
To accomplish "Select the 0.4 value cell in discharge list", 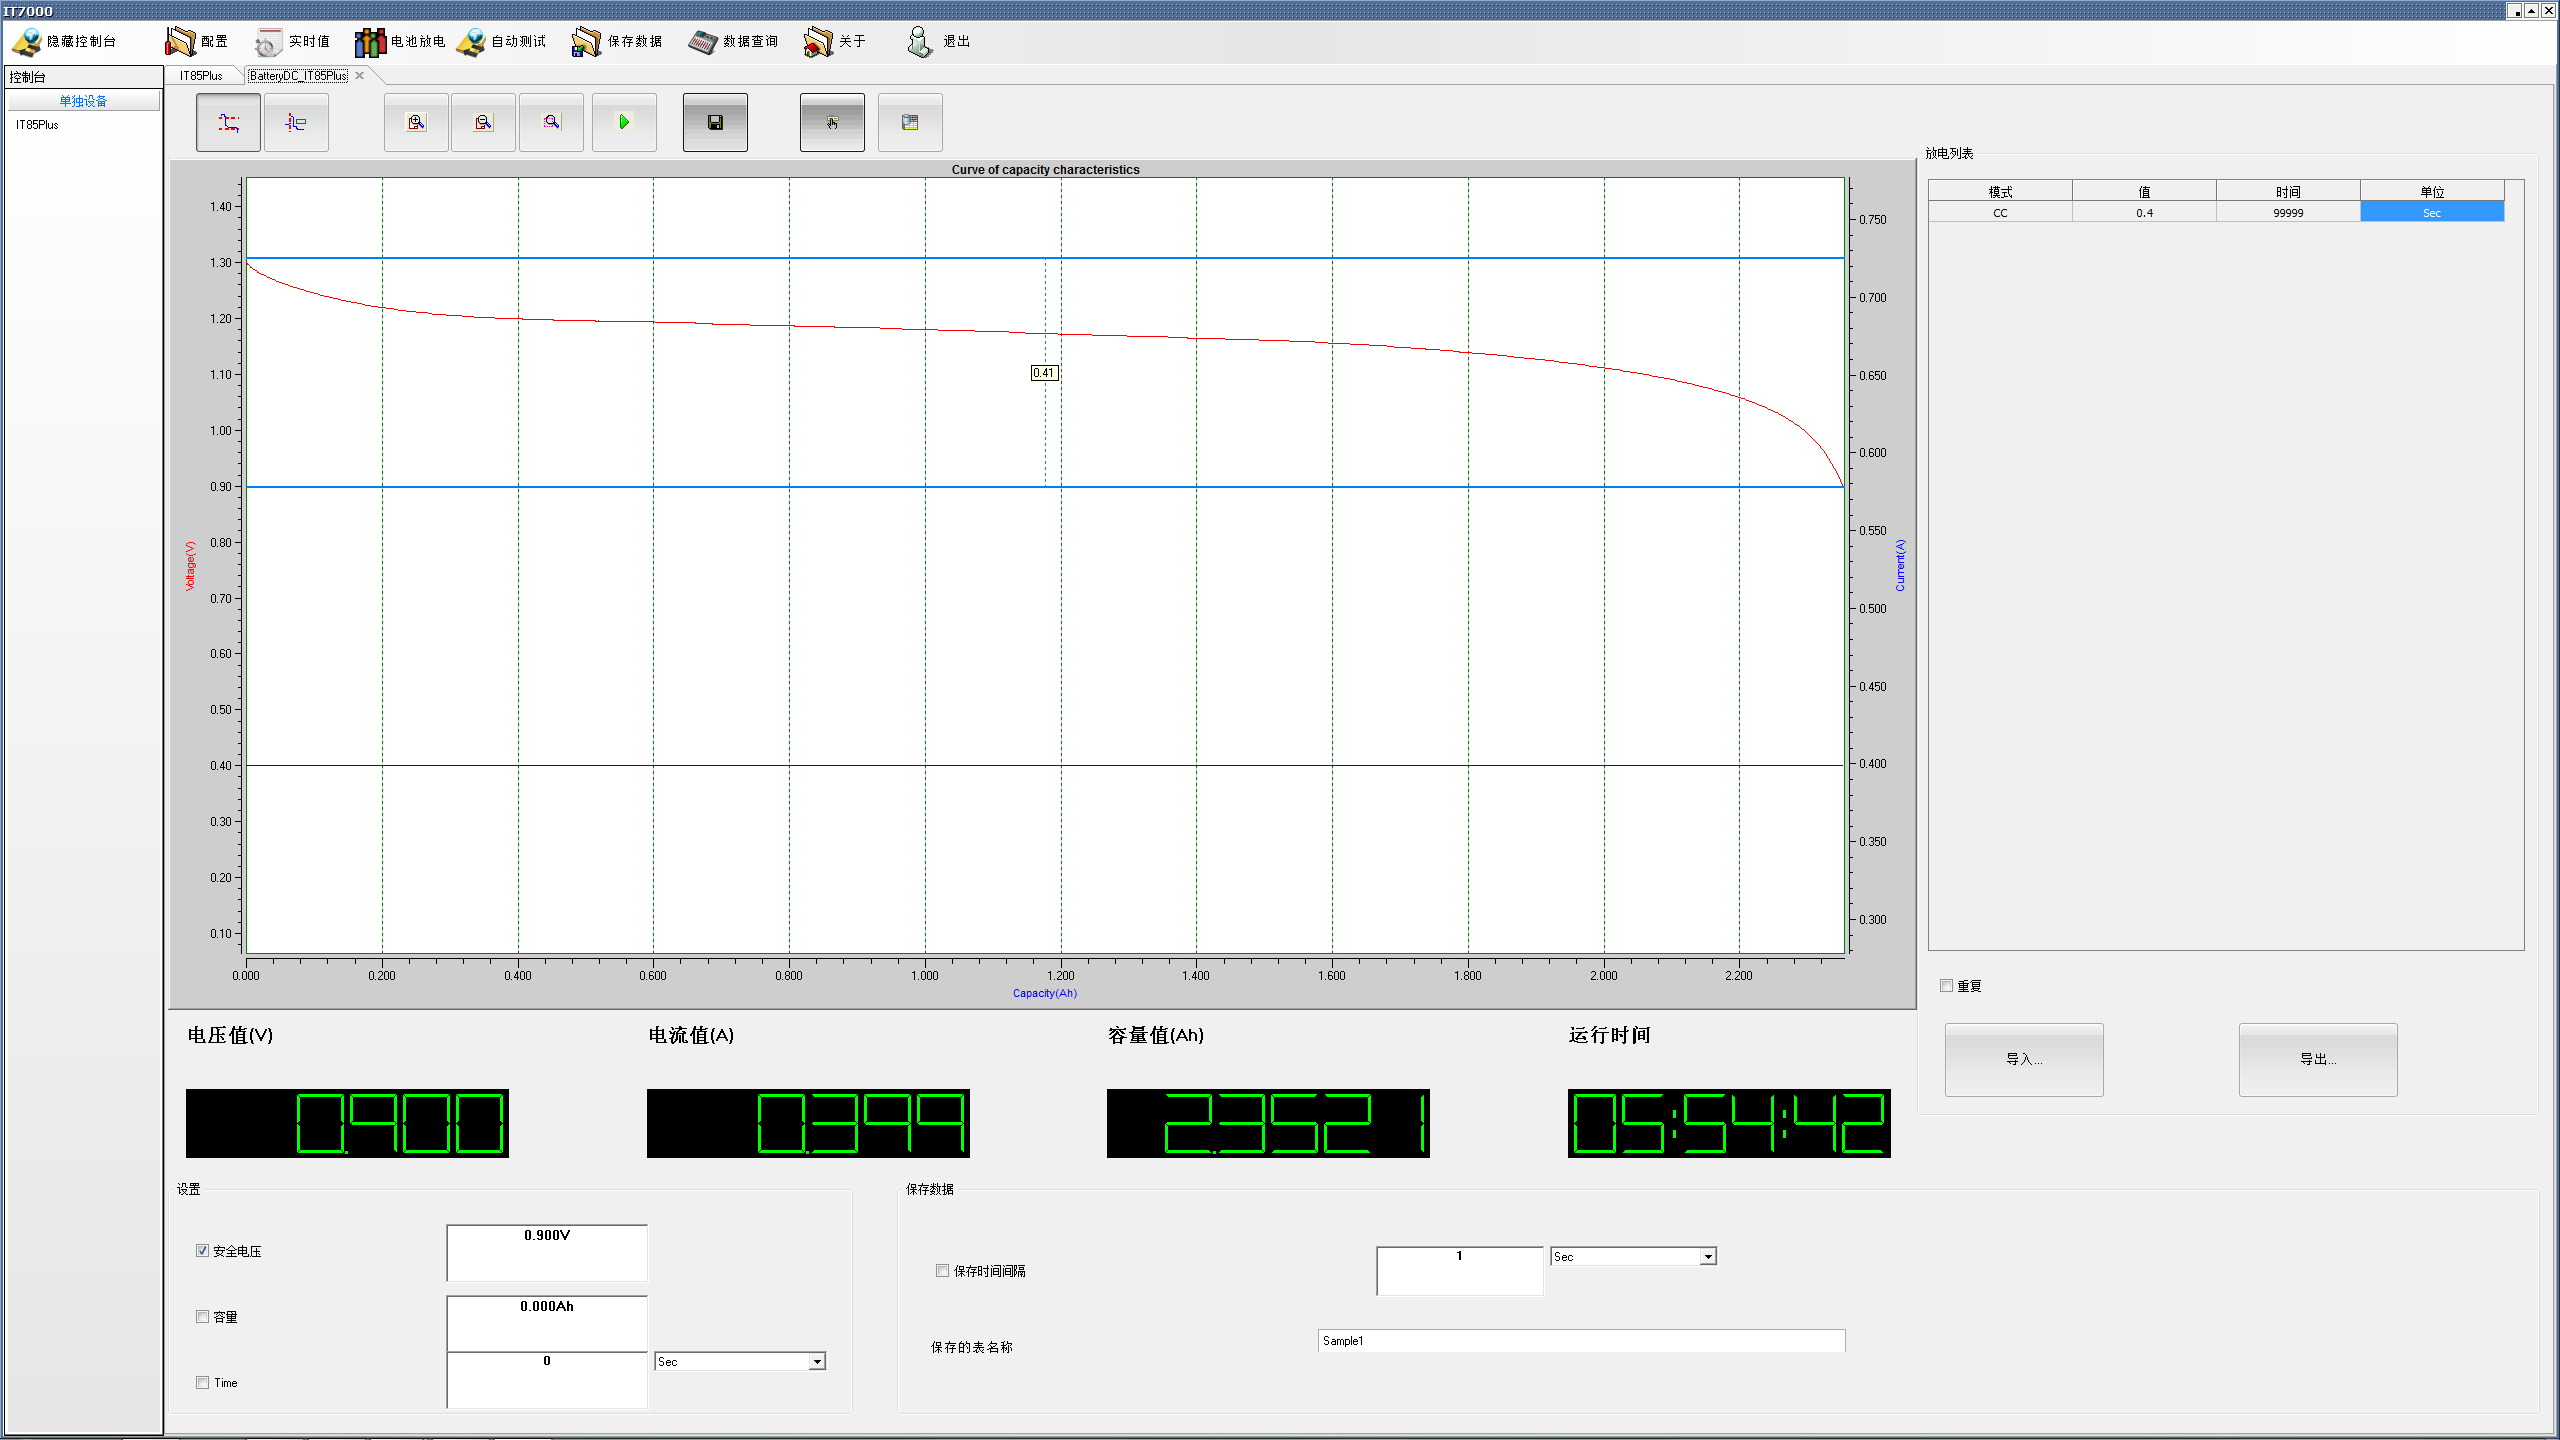I will [2144, 212].
